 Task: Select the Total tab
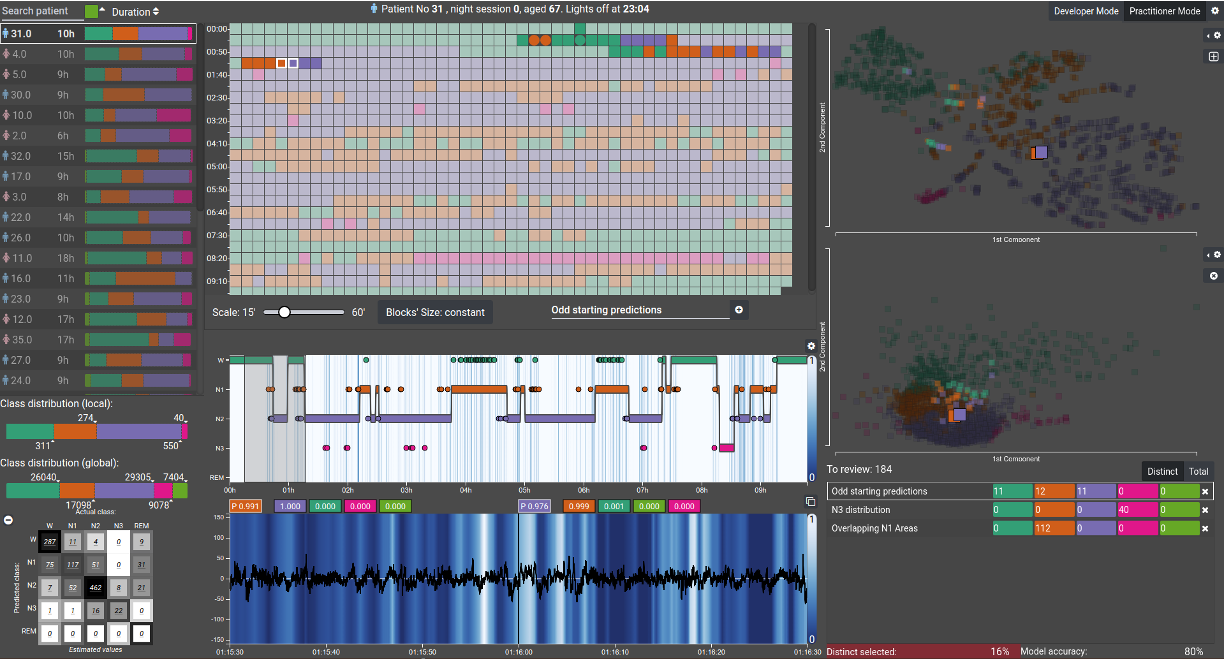click(x=1198, y=471)
